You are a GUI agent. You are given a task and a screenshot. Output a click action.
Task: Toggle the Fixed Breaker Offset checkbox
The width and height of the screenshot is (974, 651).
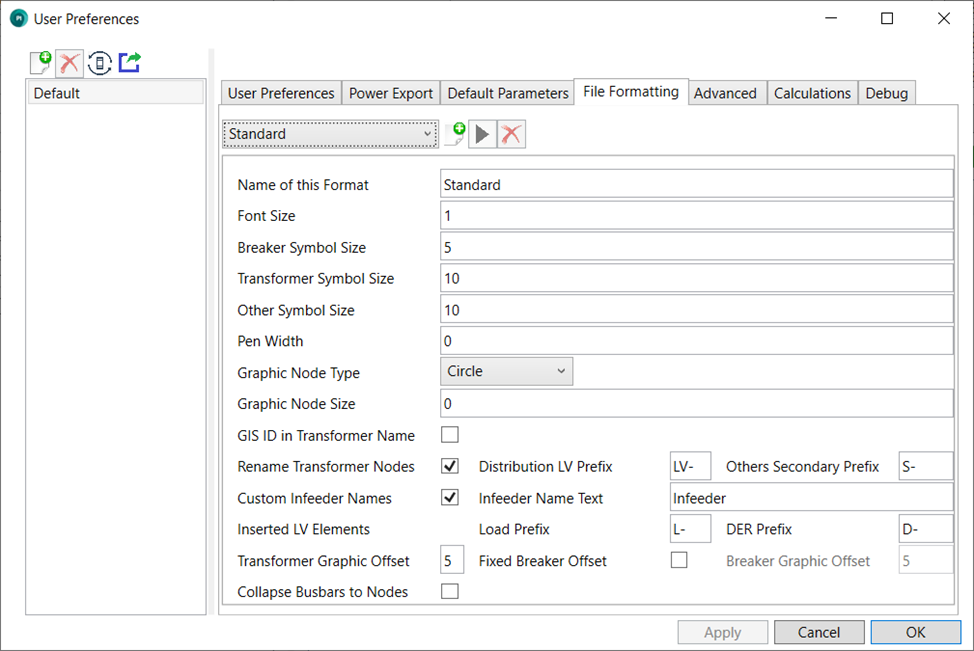(679, 560)
